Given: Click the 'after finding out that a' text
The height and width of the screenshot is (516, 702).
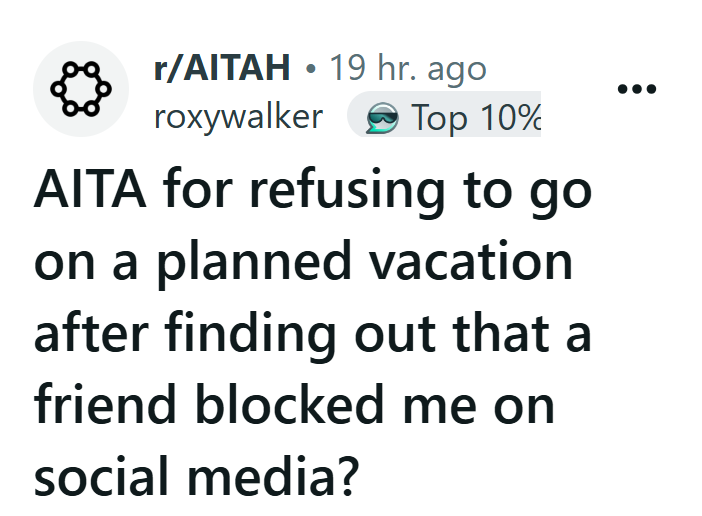Looking at the screenshot, I should (312, 331).
